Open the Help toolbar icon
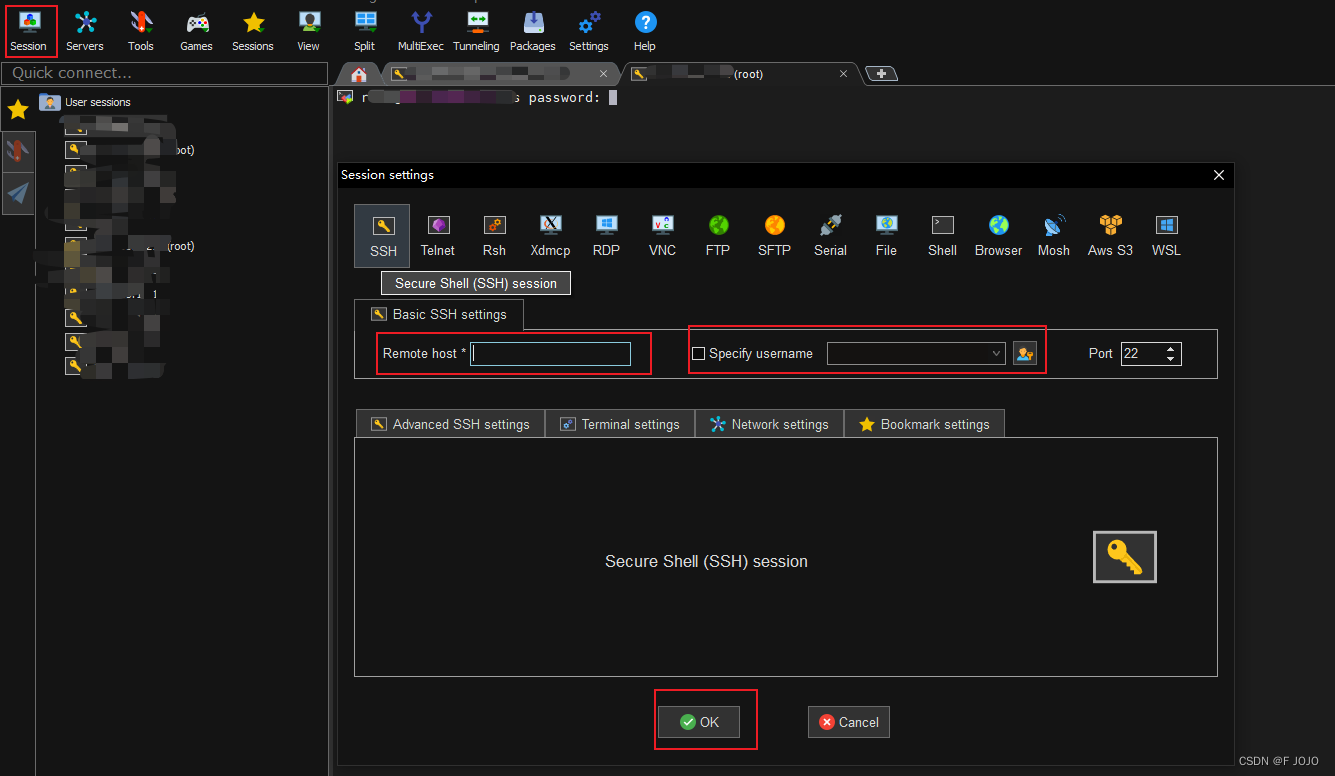The width and height of the screenshot is (1335, 776). pos(645,31)
